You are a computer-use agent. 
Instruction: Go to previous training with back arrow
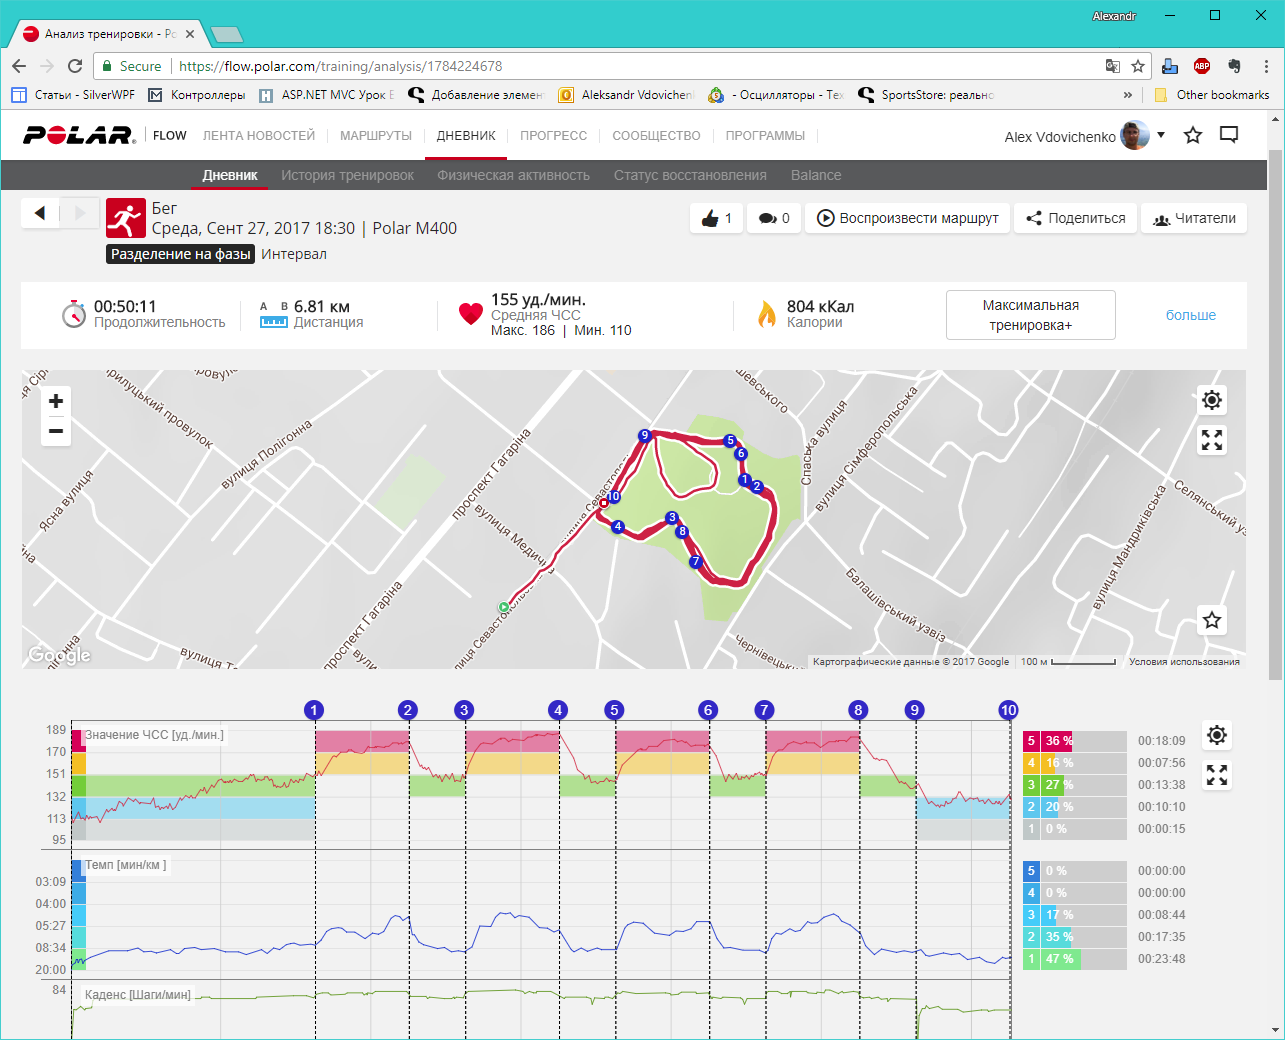[40, 213]
